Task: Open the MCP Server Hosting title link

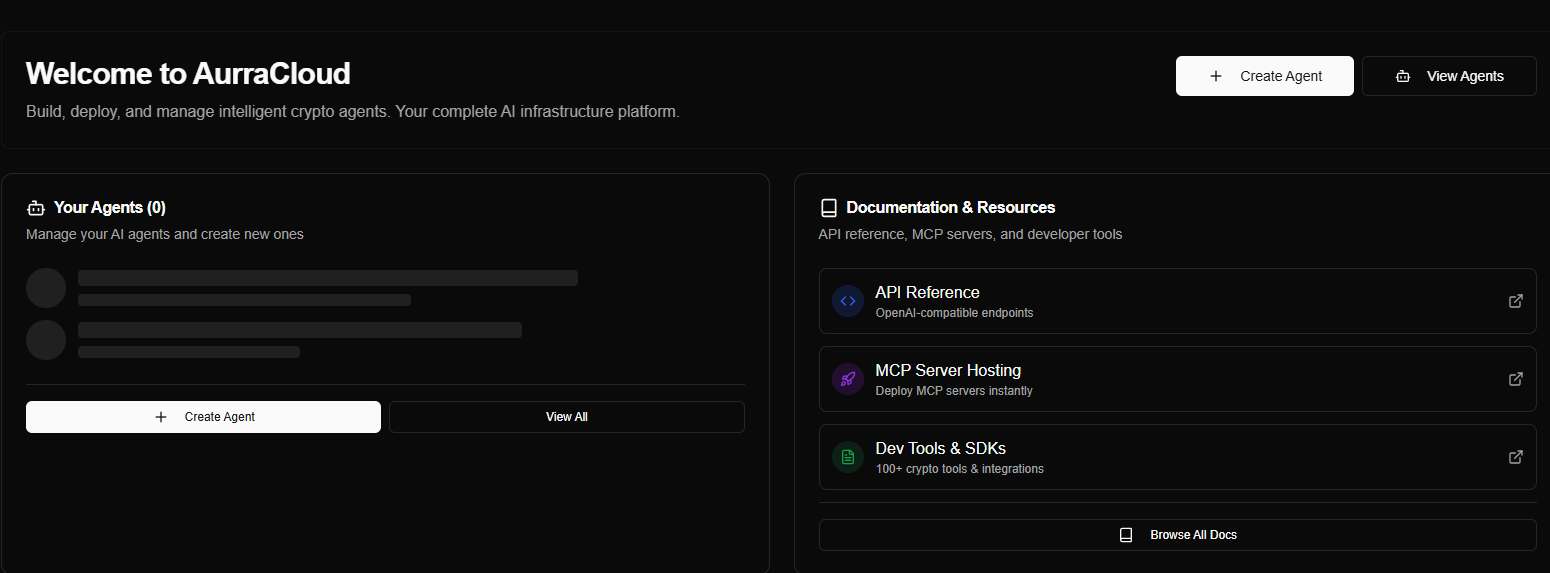Action: pos(947,370)
